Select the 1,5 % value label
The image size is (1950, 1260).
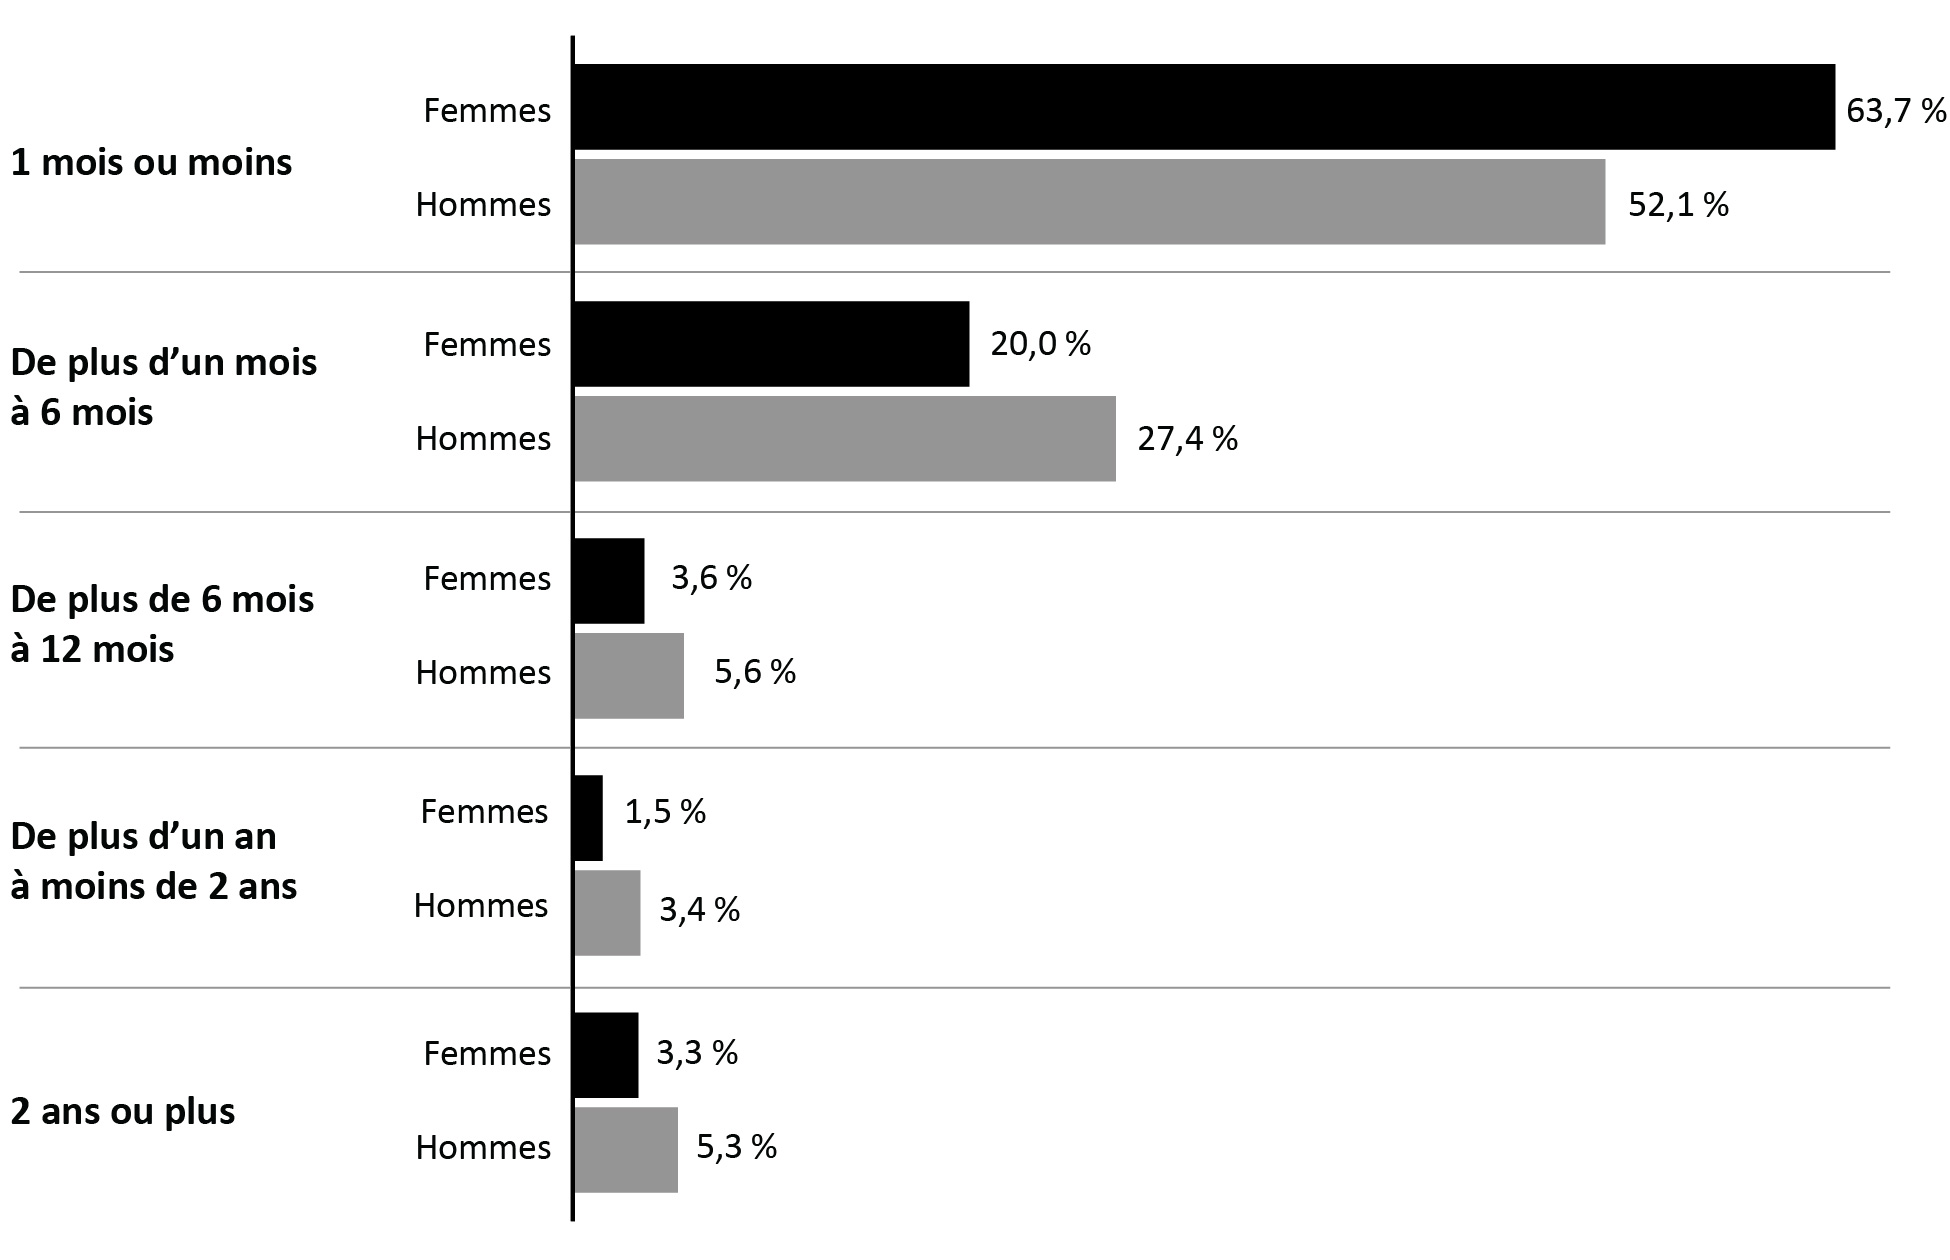tap(665, 812)
